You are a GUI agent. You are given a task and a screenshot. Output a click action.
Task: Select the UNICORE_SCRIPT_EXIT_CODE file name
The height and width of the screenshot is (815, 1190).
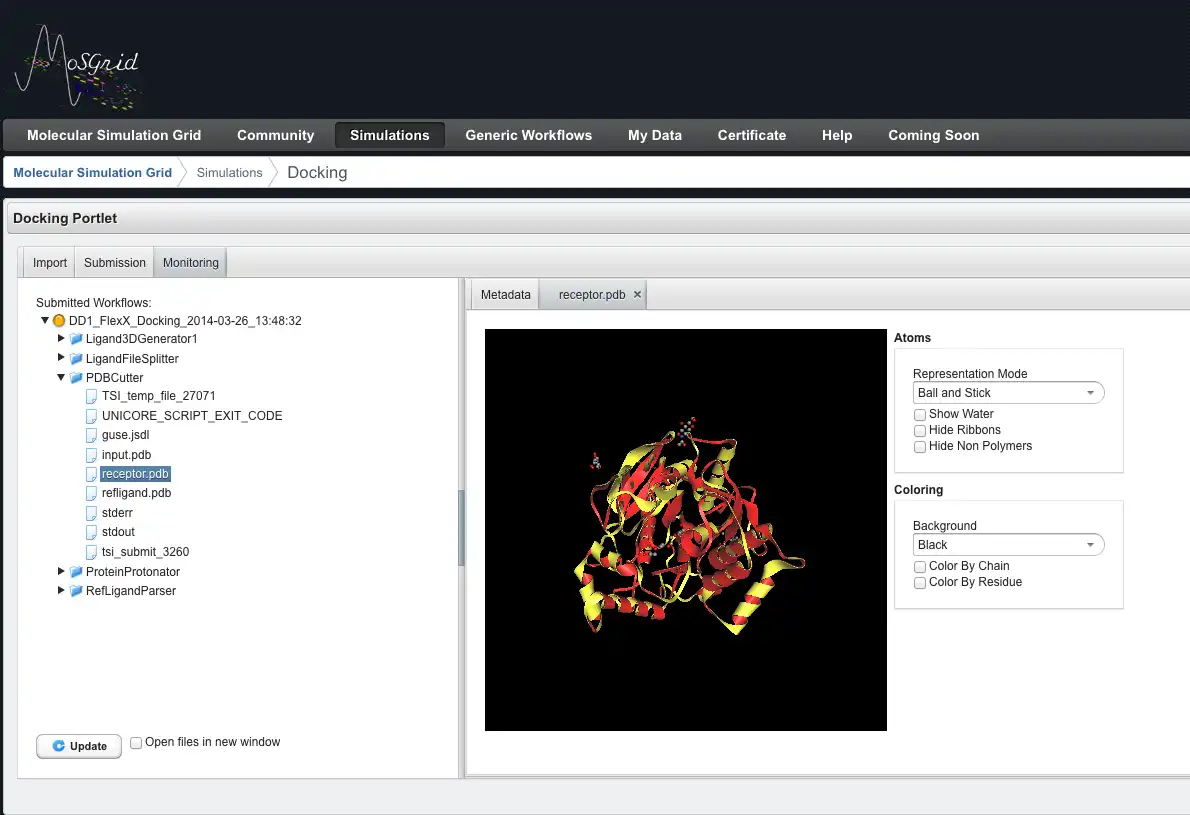coord(192,416)
